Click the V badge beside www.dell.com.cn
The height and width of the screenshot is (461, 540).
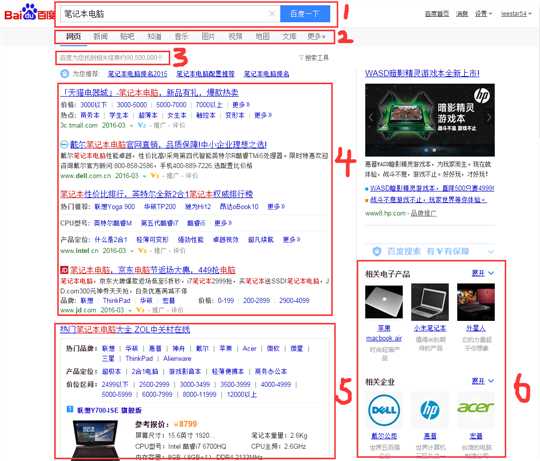(155, 176)
